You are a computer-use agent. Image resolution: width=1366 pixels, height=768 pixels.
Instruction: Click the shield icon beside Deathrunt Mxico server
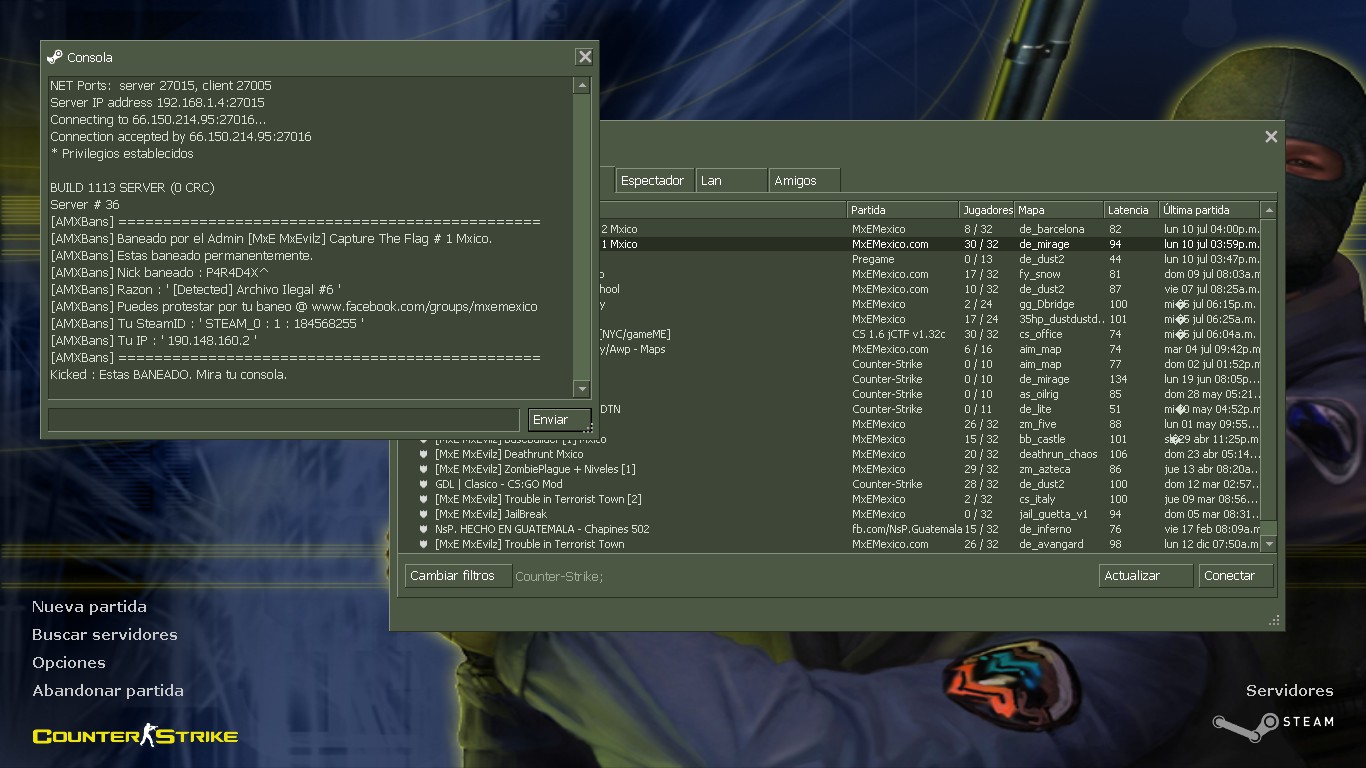click(x=423, y=454)
